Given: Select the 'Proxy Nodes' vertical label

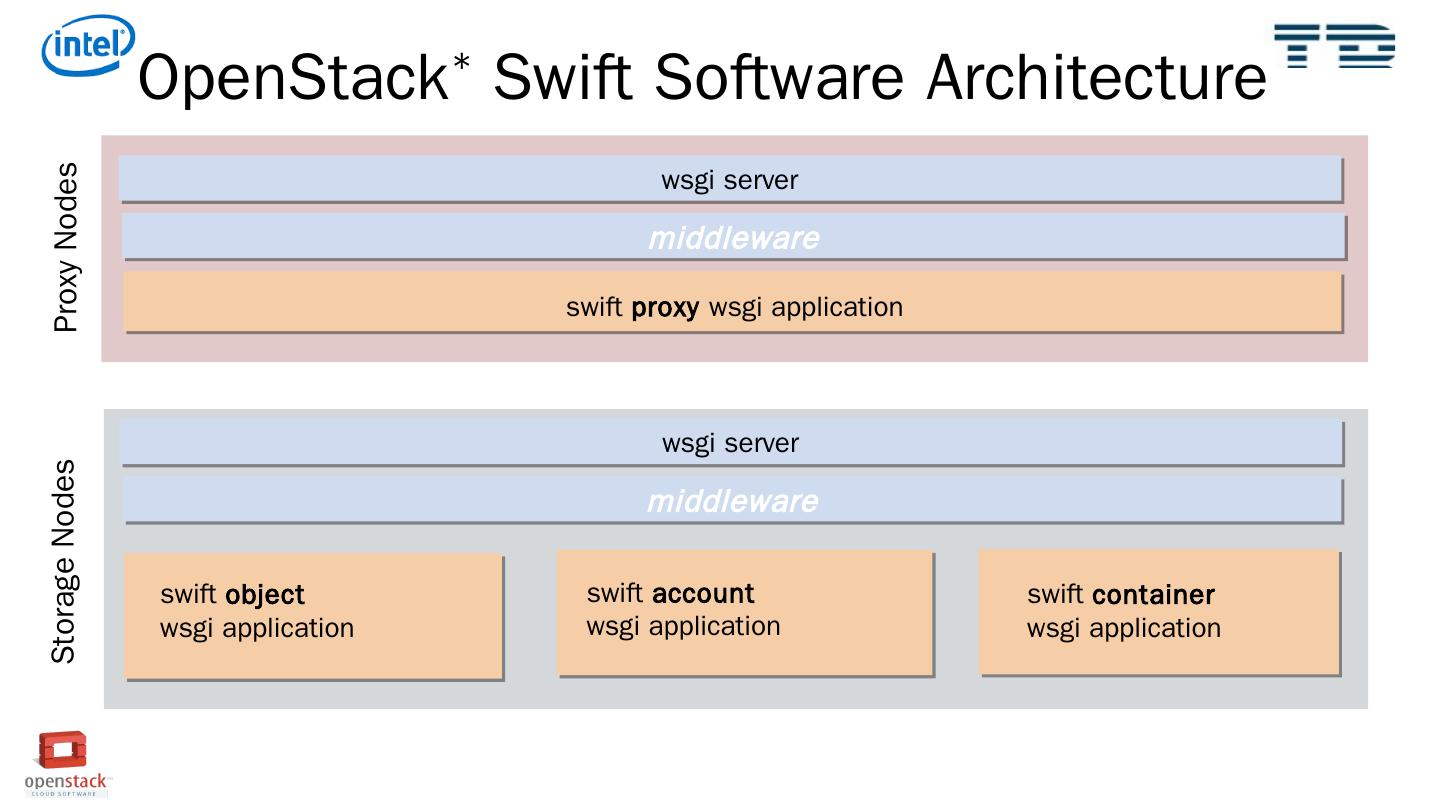Looking at the screenshot, I should [x=66, y=248].
